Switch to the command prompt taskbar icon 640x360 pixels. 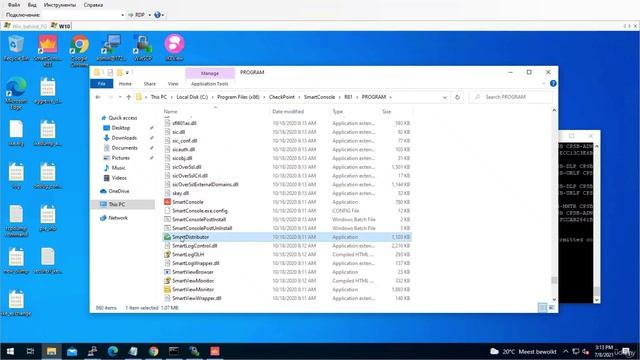[x=174, y=351]
